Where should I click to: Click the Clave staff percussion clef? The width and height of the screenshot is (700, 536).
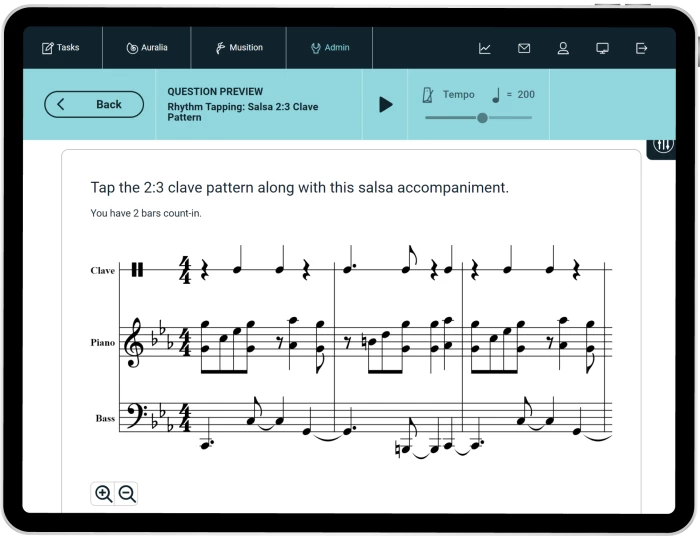(137, 270)
